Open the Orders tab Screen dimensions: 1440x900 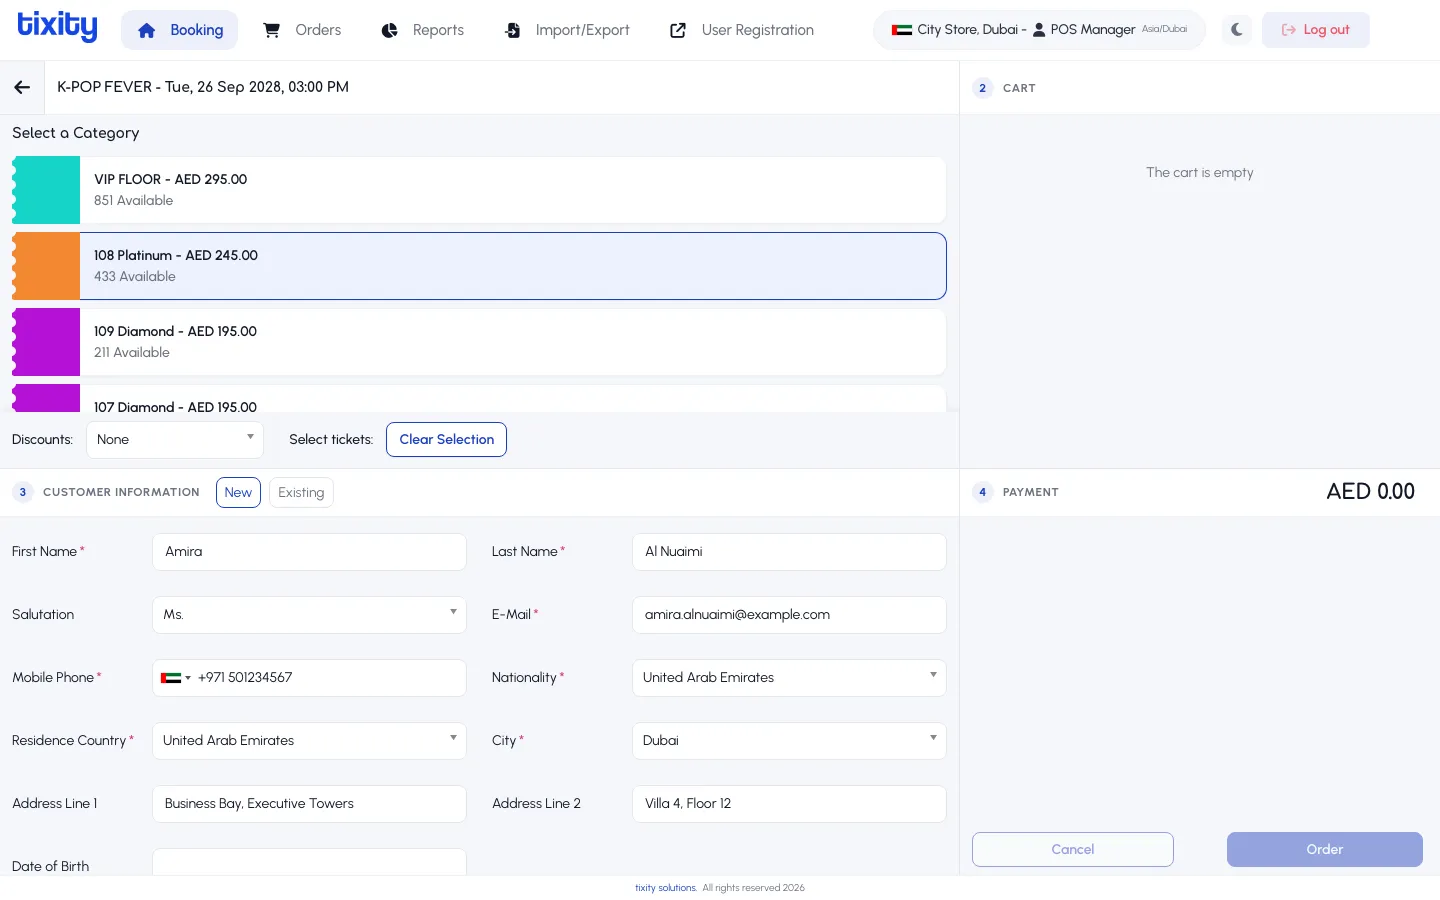301,30
